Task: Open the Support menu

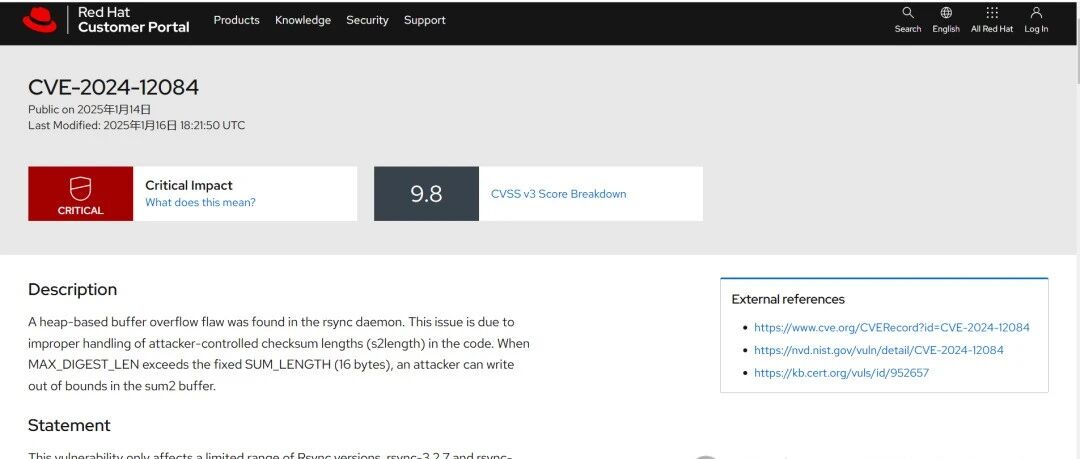Action: click(424, 20)
